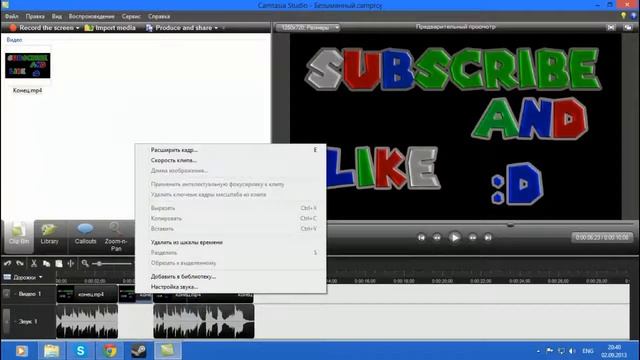Jump to next clip in preview

[x=488, y=238]
